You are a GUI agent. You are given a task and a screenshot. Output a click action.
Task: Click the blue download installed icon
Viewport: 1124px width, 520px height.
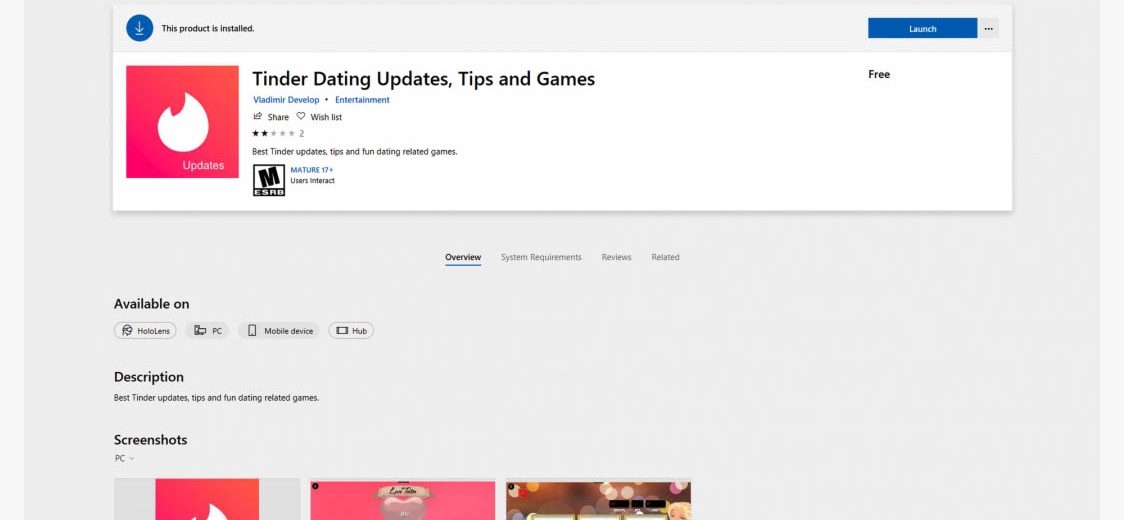click(x=139, y=28)
